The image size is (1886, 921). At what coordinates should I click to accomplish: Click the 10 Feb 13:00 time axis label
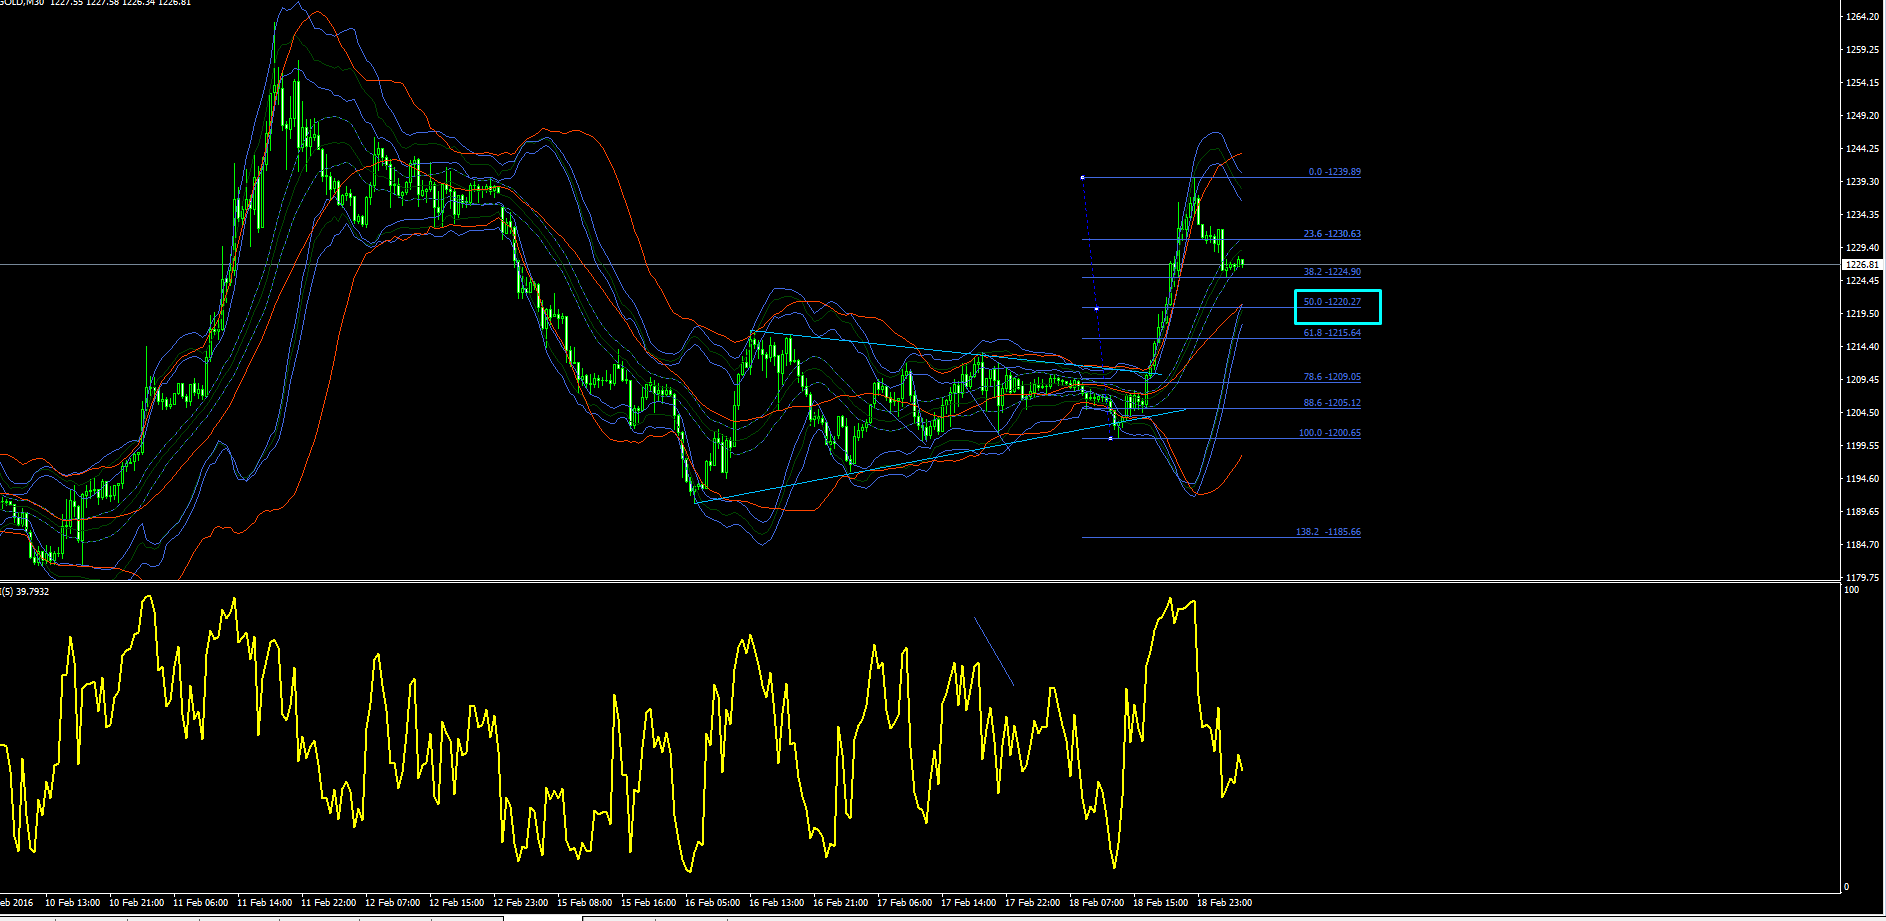pos(72,903)
